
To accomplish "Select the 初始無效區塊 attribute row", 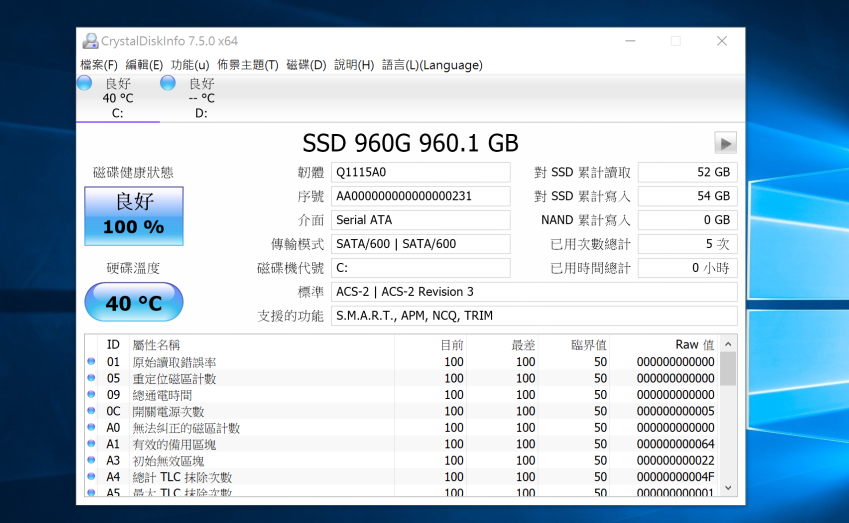I will coord(402,460).
